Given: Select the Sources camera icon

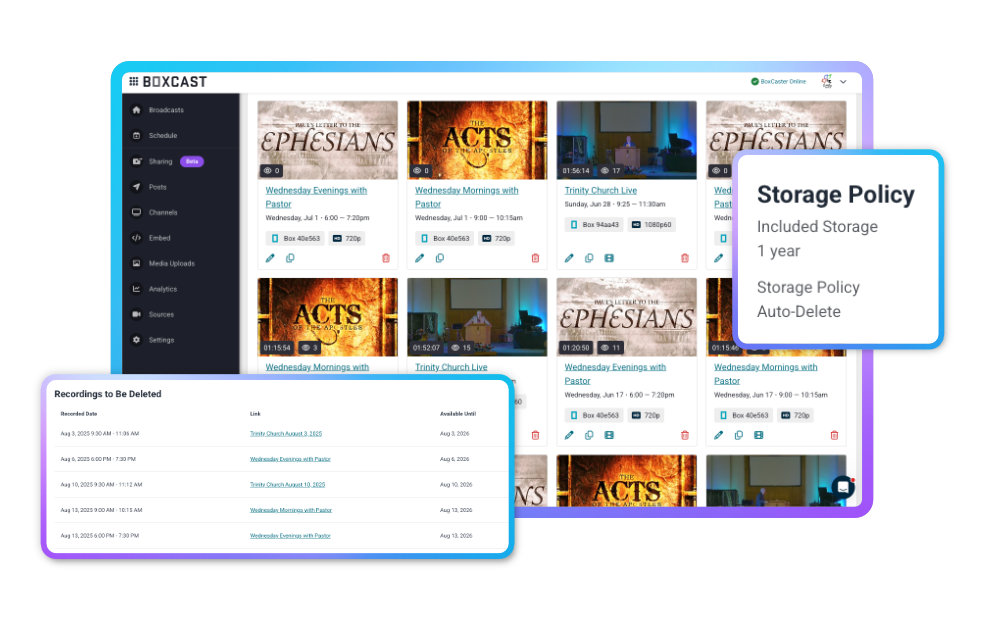Looking at the screenshot, I should click(x=136, y=314).
